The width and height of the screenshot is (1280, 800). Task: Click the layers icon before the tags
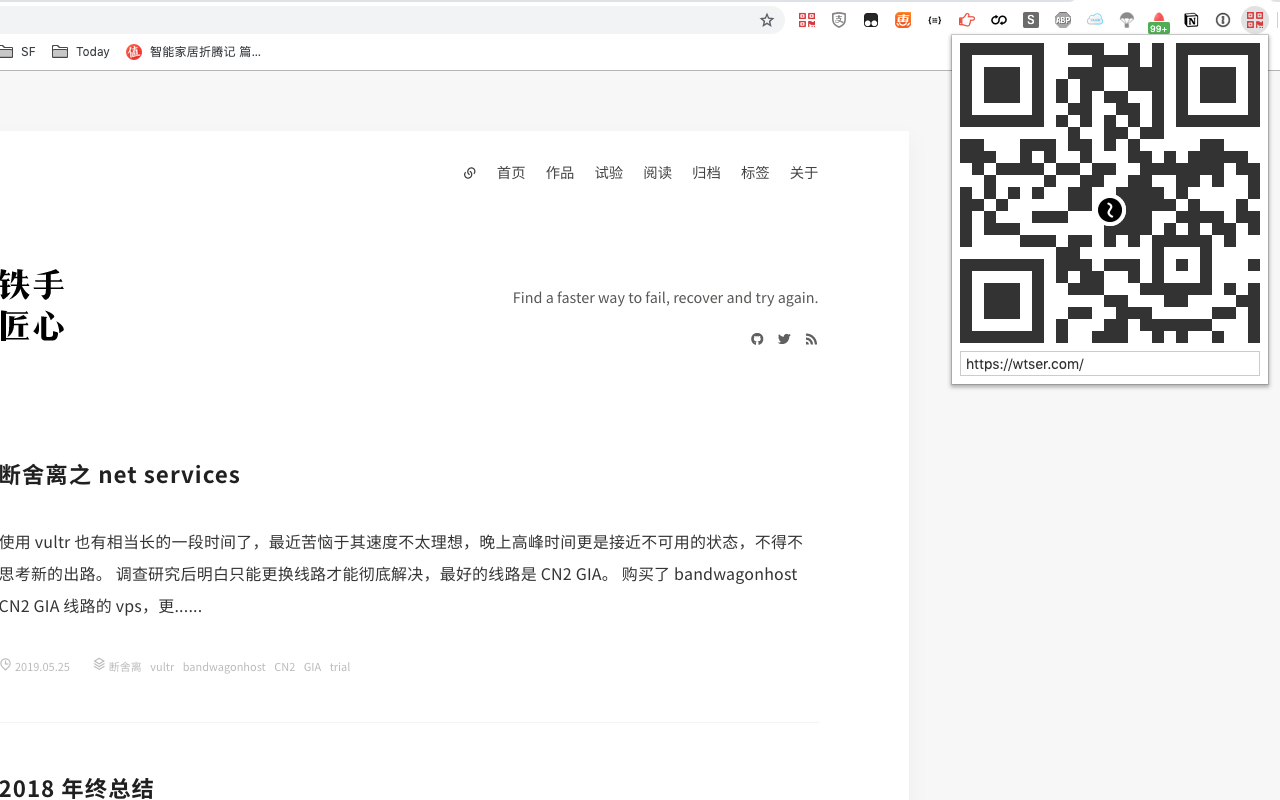(x=99, y=664)
